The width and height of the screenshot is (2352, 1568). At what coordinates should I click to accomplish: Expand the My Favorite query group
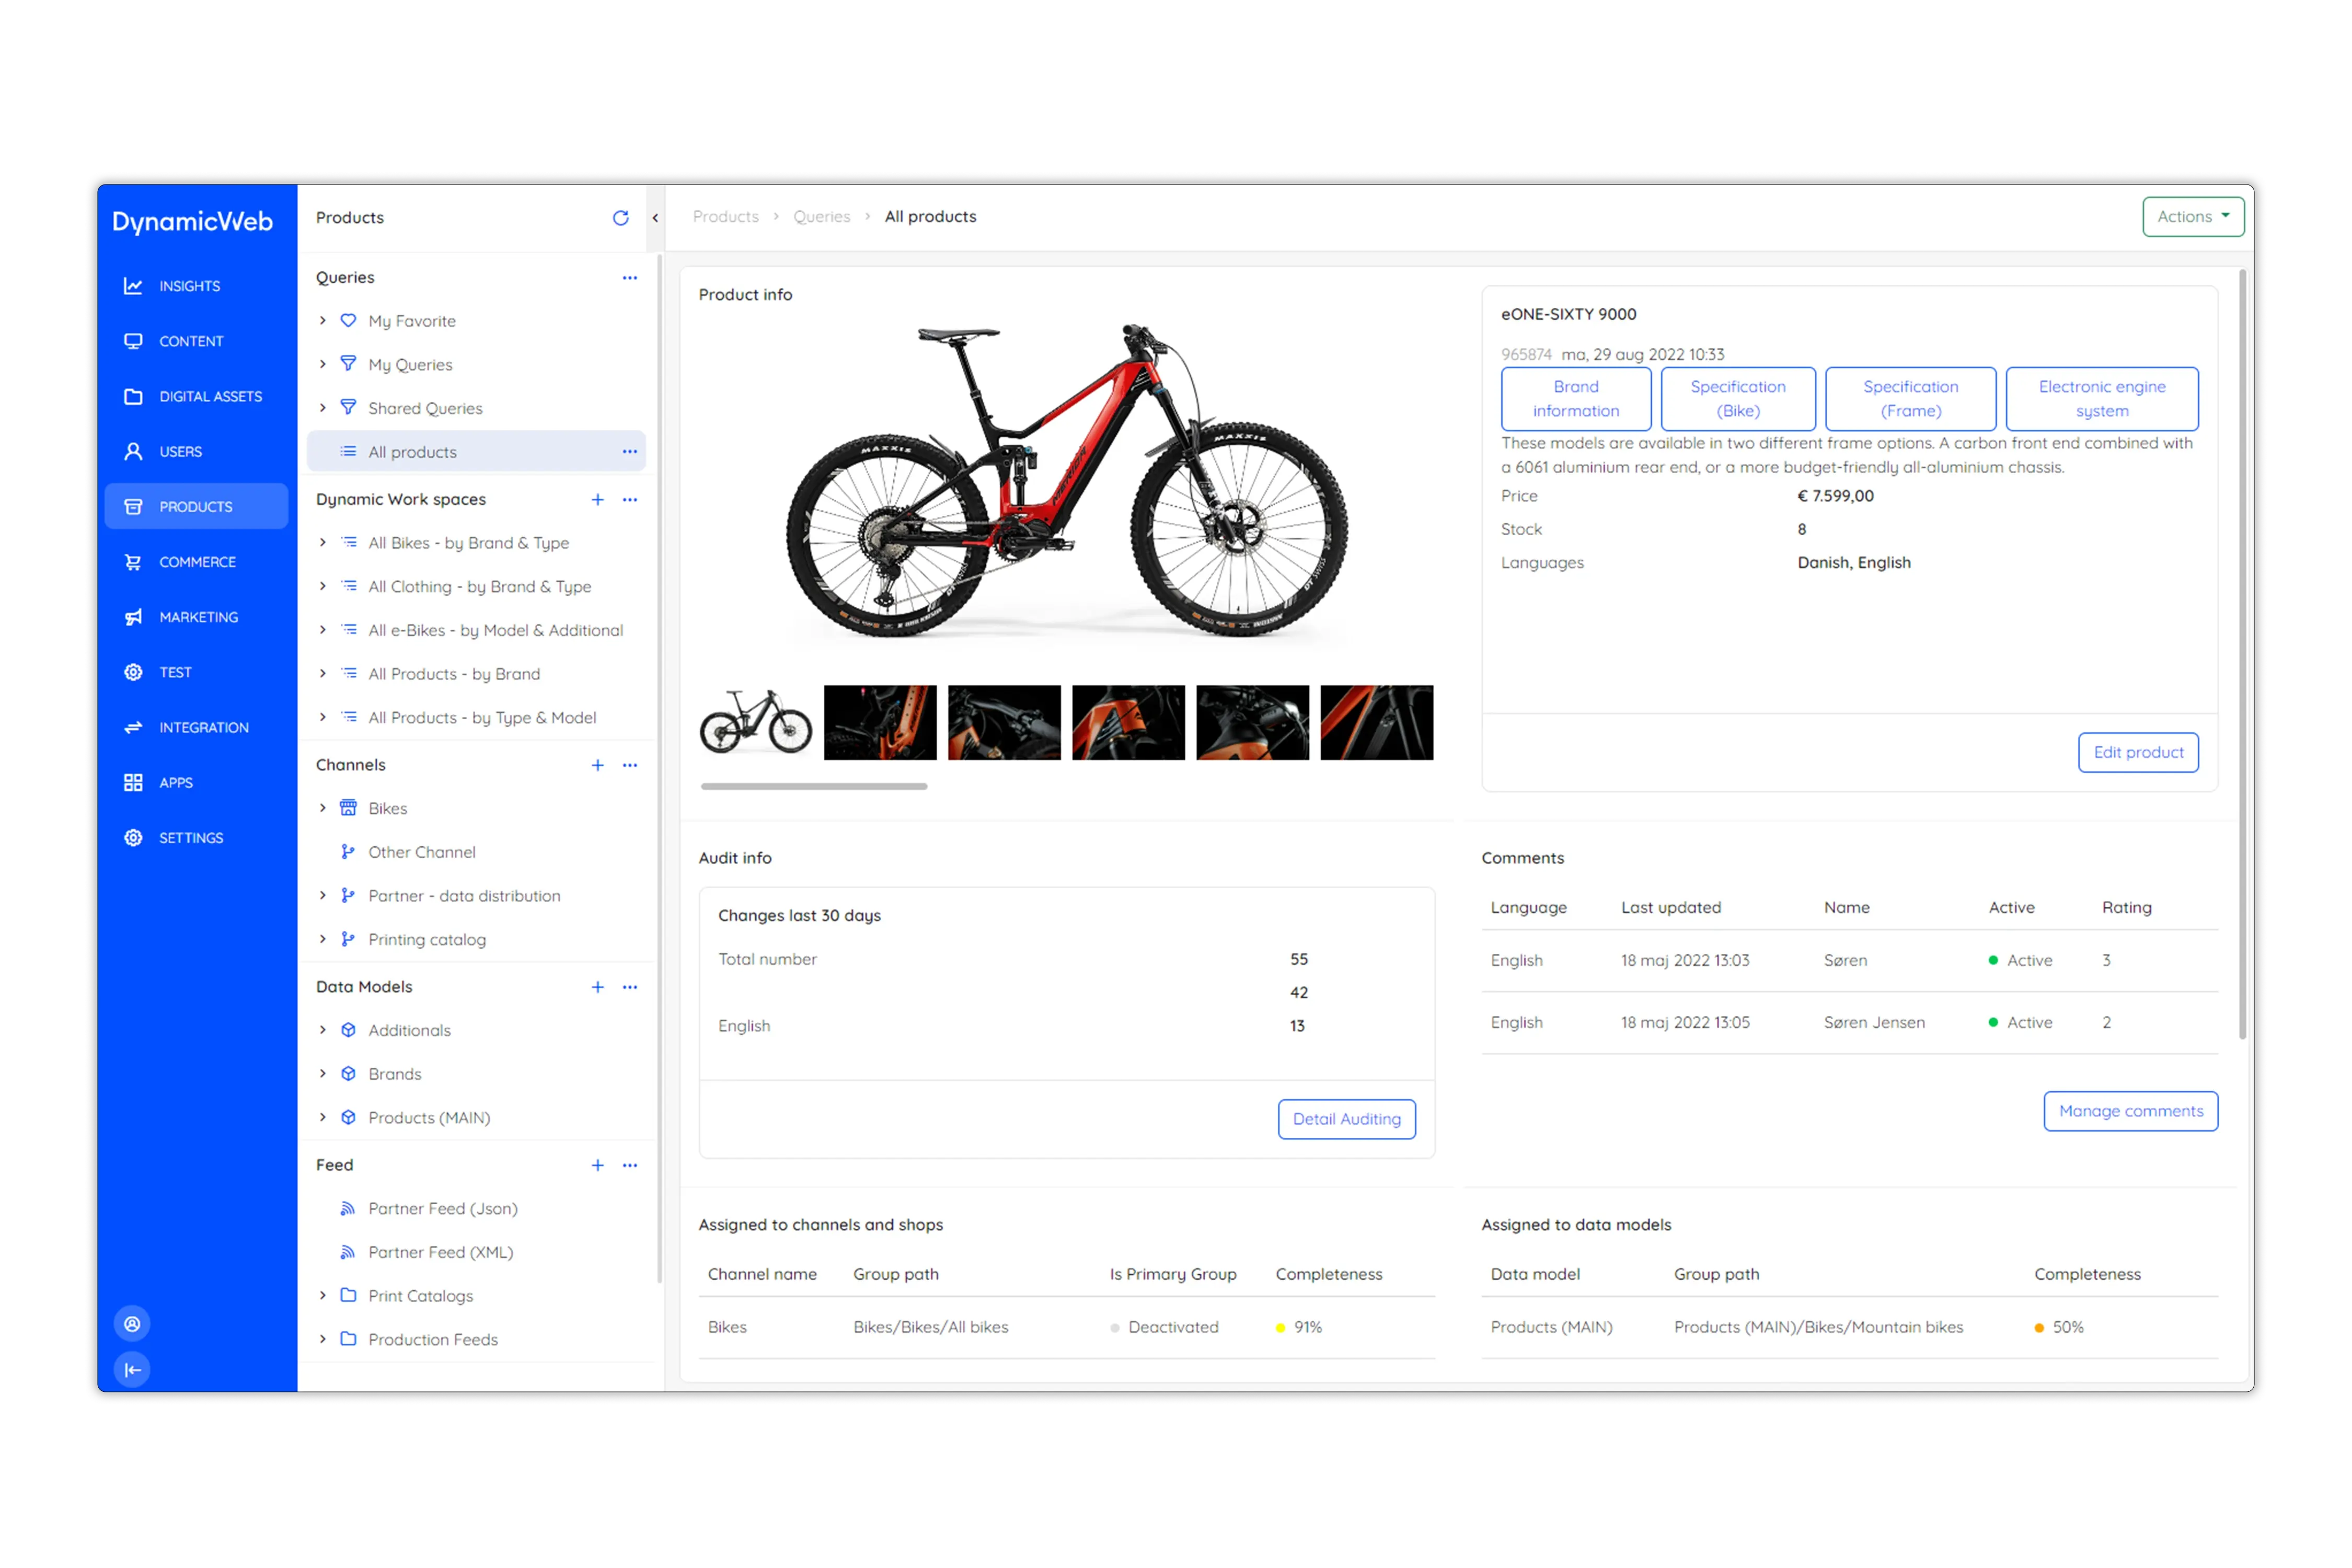322,320
